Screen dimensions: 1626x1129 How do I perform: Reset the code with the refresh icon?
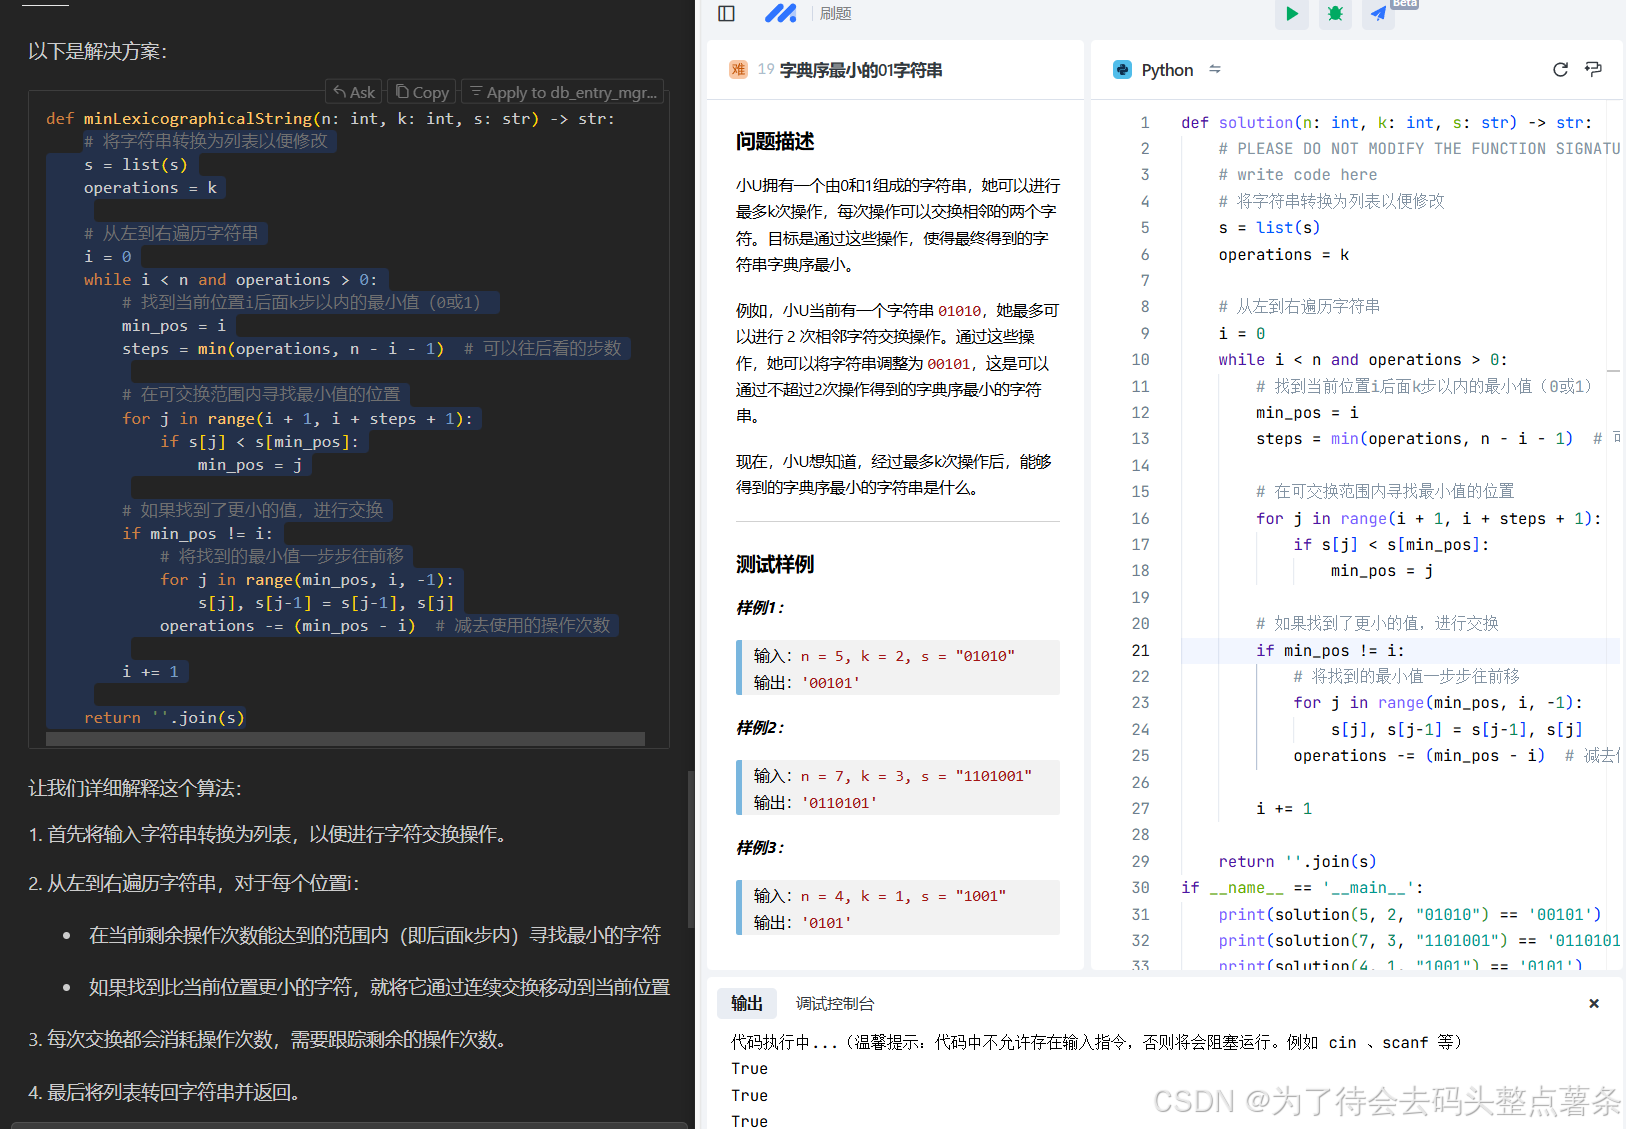point(1560,69)
